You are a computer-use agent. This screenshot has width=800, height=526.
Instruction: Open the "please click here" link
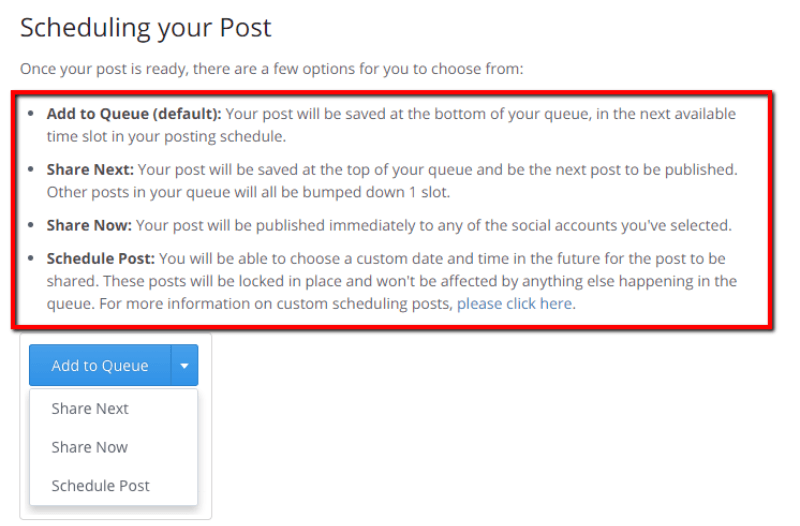(x=515, y=303)
